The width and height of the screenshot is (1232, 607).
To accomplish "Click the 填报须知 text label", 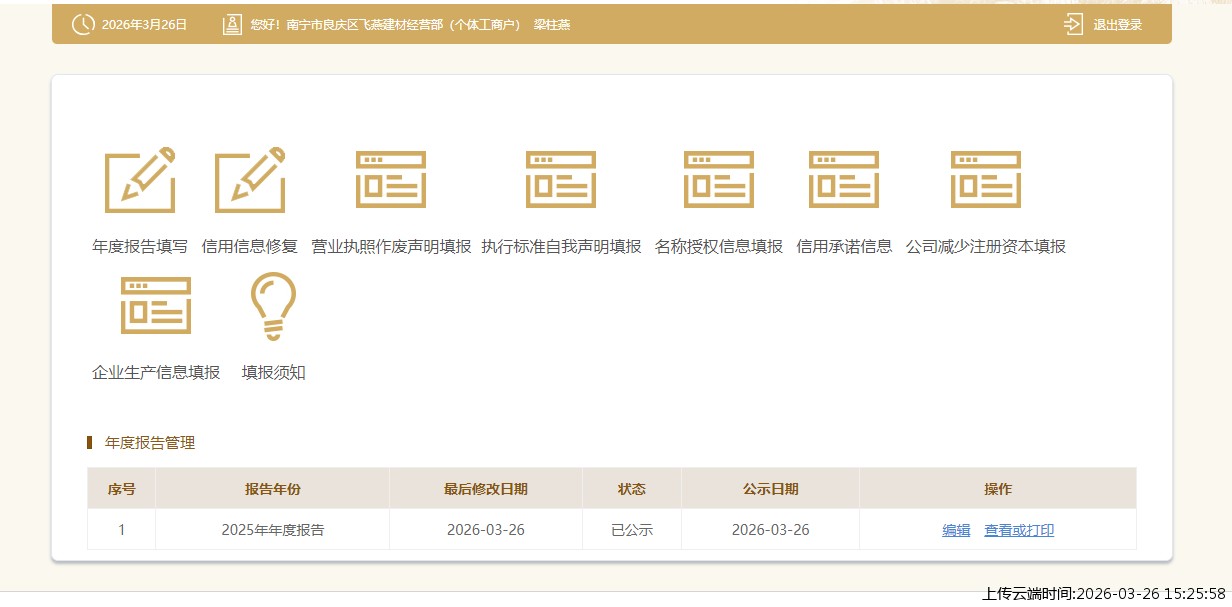I will 273,373.
